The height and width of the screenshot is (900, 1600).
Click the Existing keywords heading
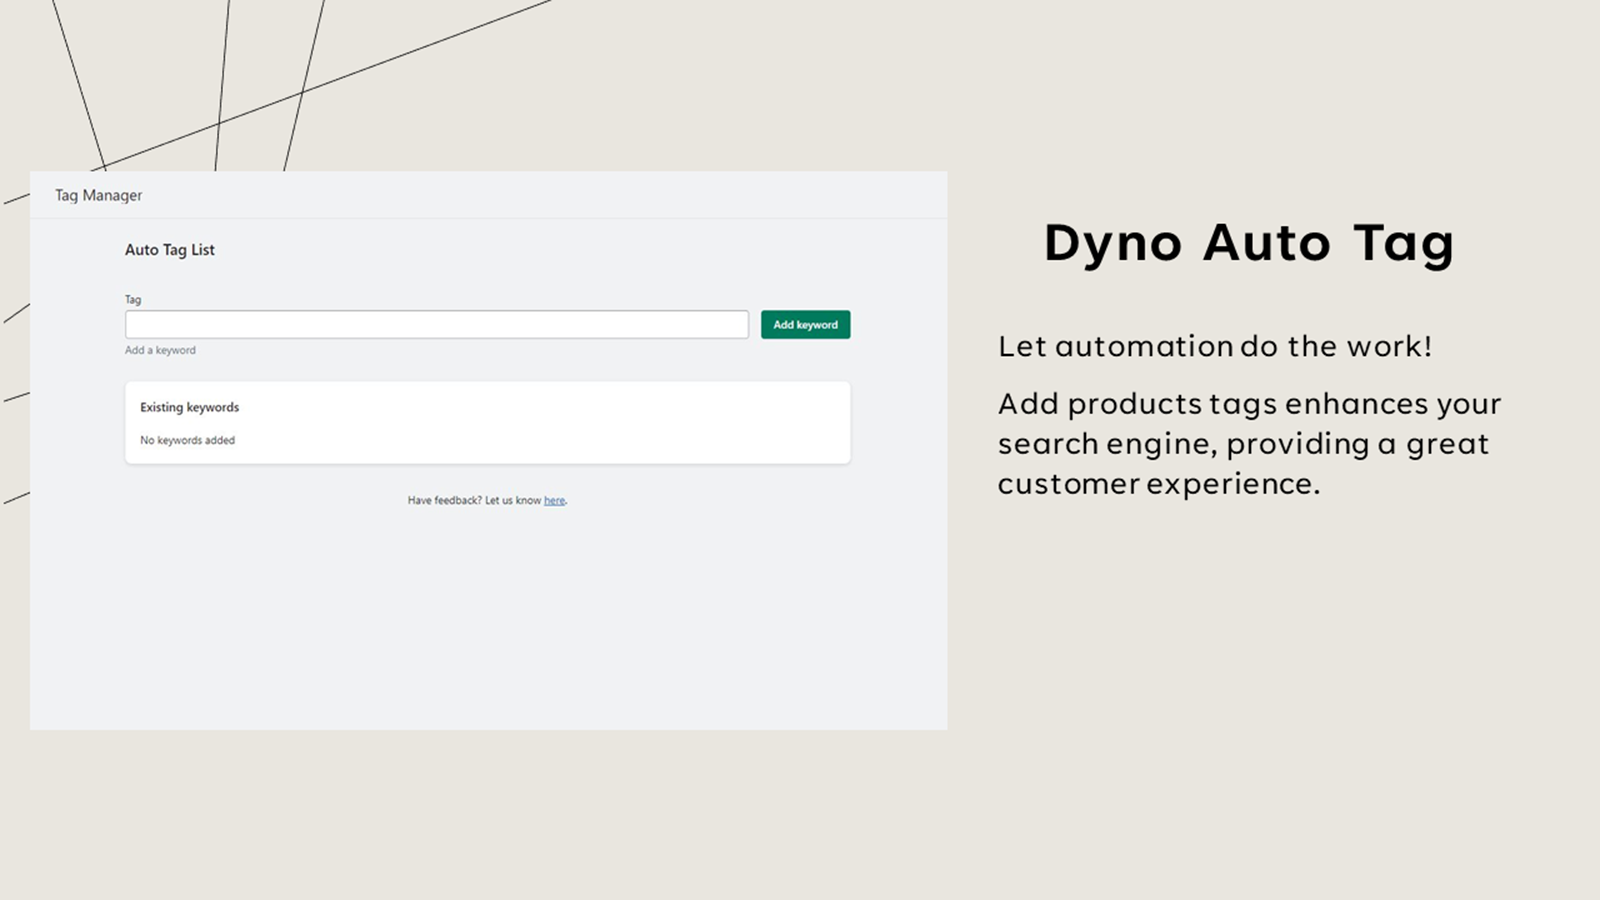click(189, 407)
